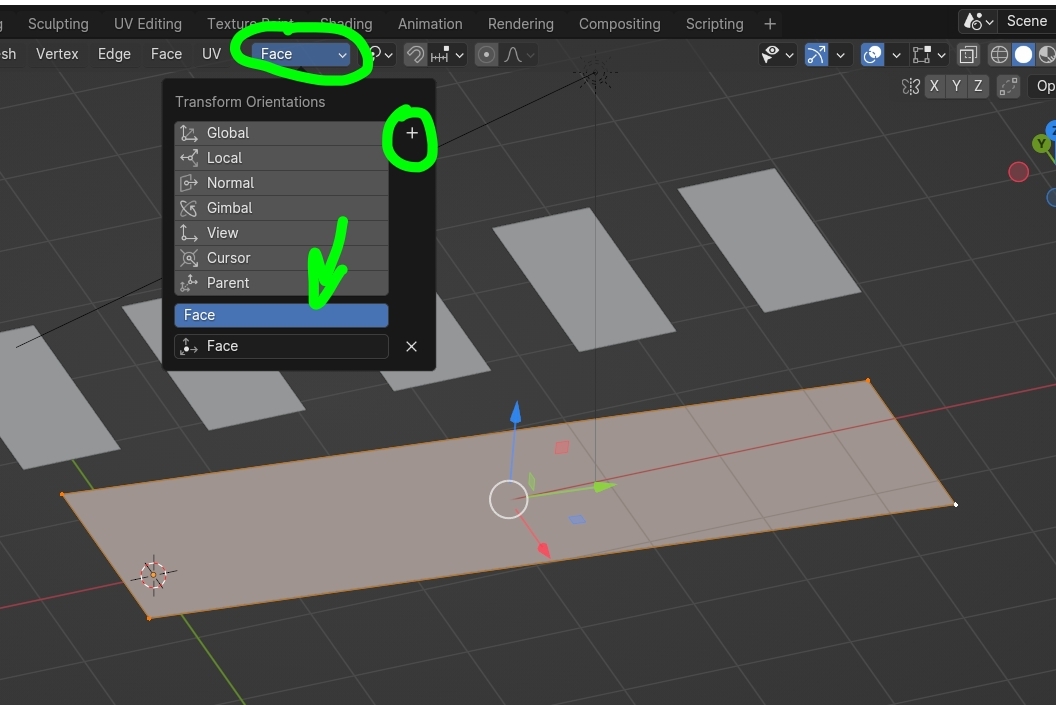Screen dimensions: 1056x705
Task: Enable the snap magnet tool
Action: tap(415, 55)
